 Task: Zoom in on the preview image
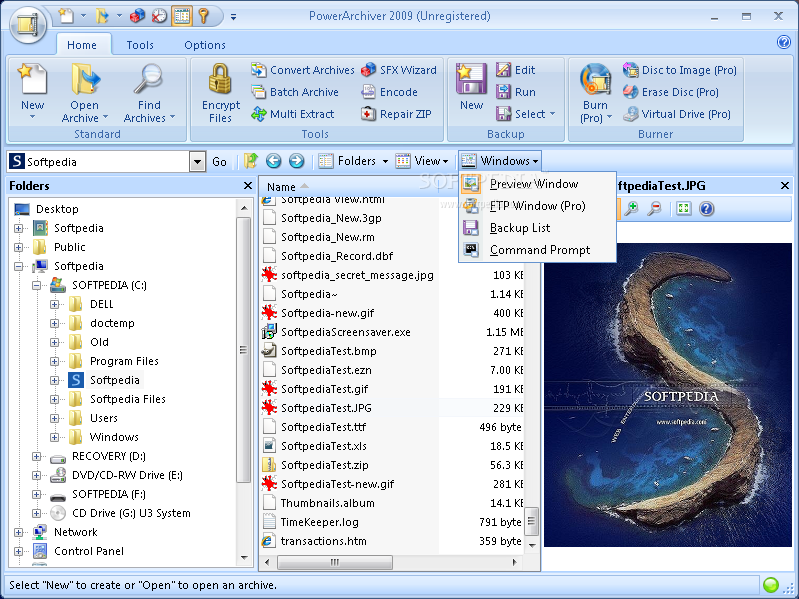(x=632, y=208)
